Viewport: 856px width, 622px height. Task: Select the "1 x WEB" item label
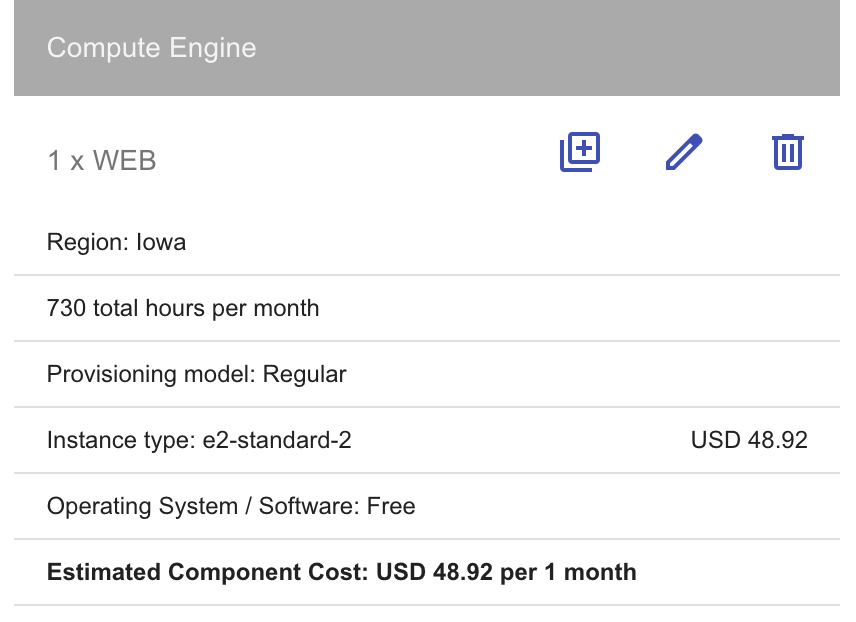pyautogui.click(x=101, y=160)
